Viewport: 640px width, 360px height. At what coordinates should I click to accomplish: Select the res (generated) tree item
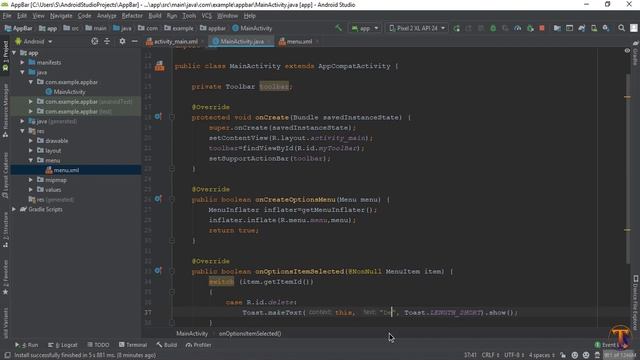coord(51,200)
